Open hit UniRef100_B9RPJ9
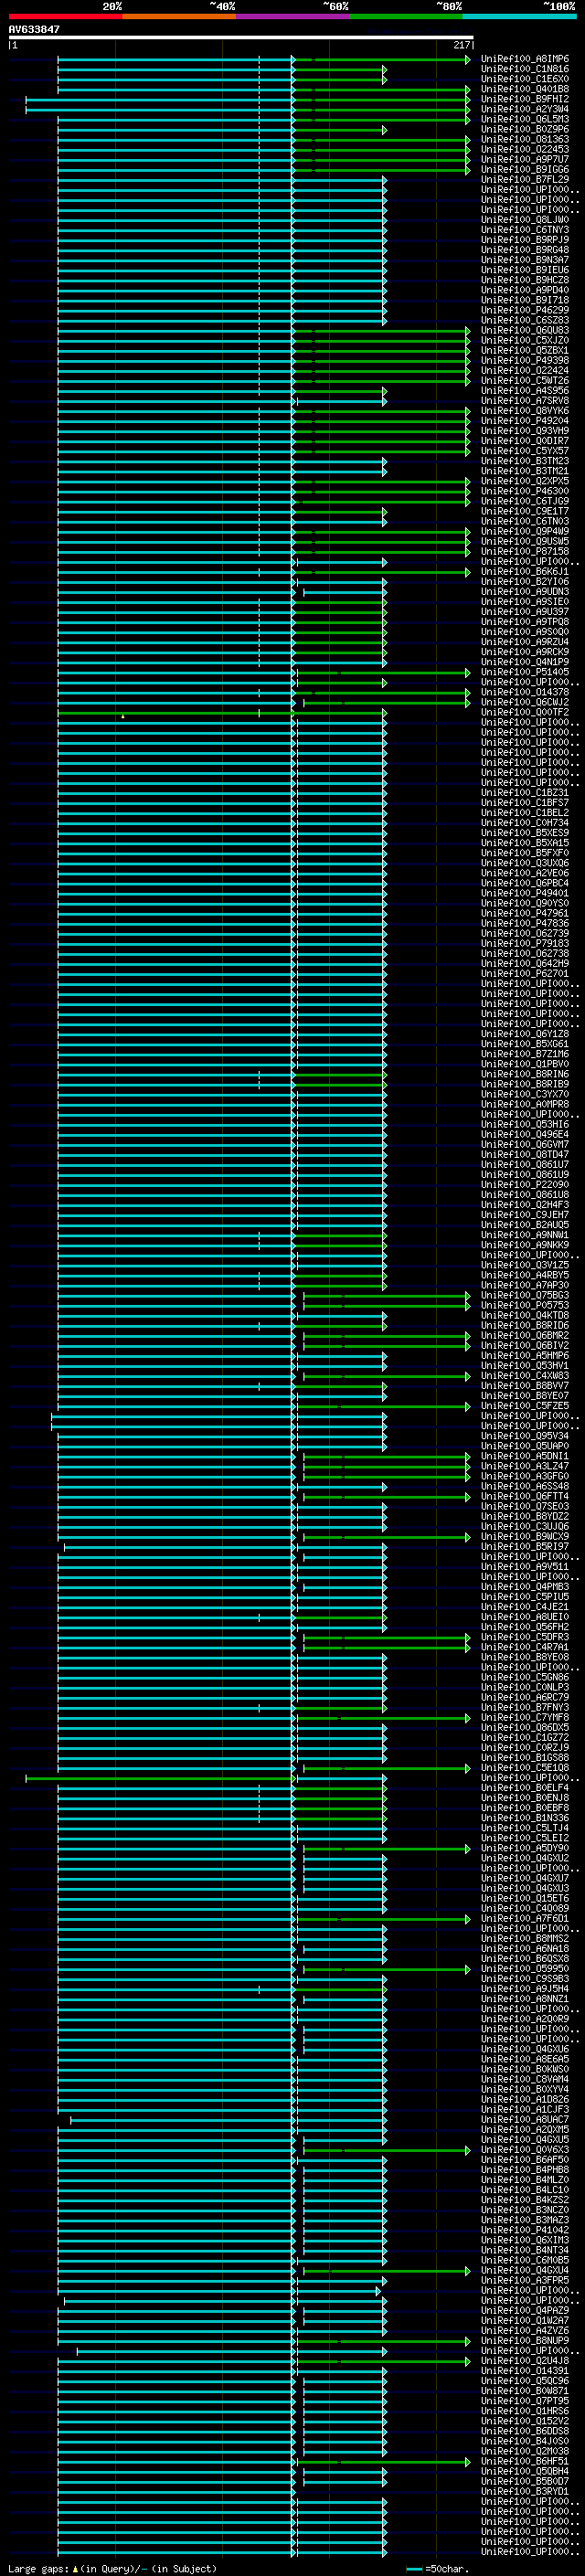The height and width of the screenshot is (2576, 585). click(x=525, y=240)
